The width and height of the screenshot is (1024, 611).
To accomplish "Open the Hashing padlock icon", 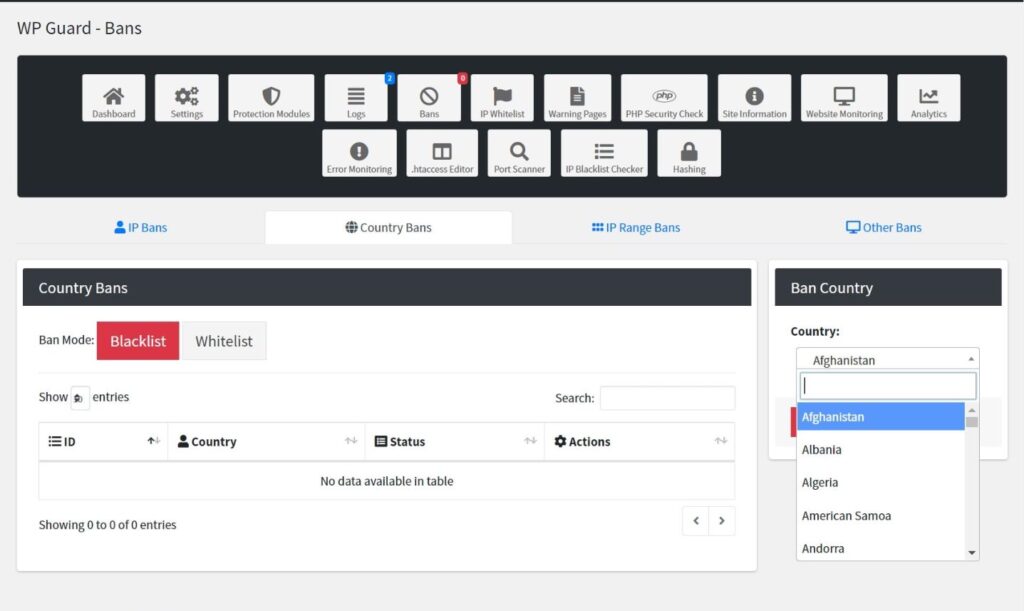I will pos(688,153).
